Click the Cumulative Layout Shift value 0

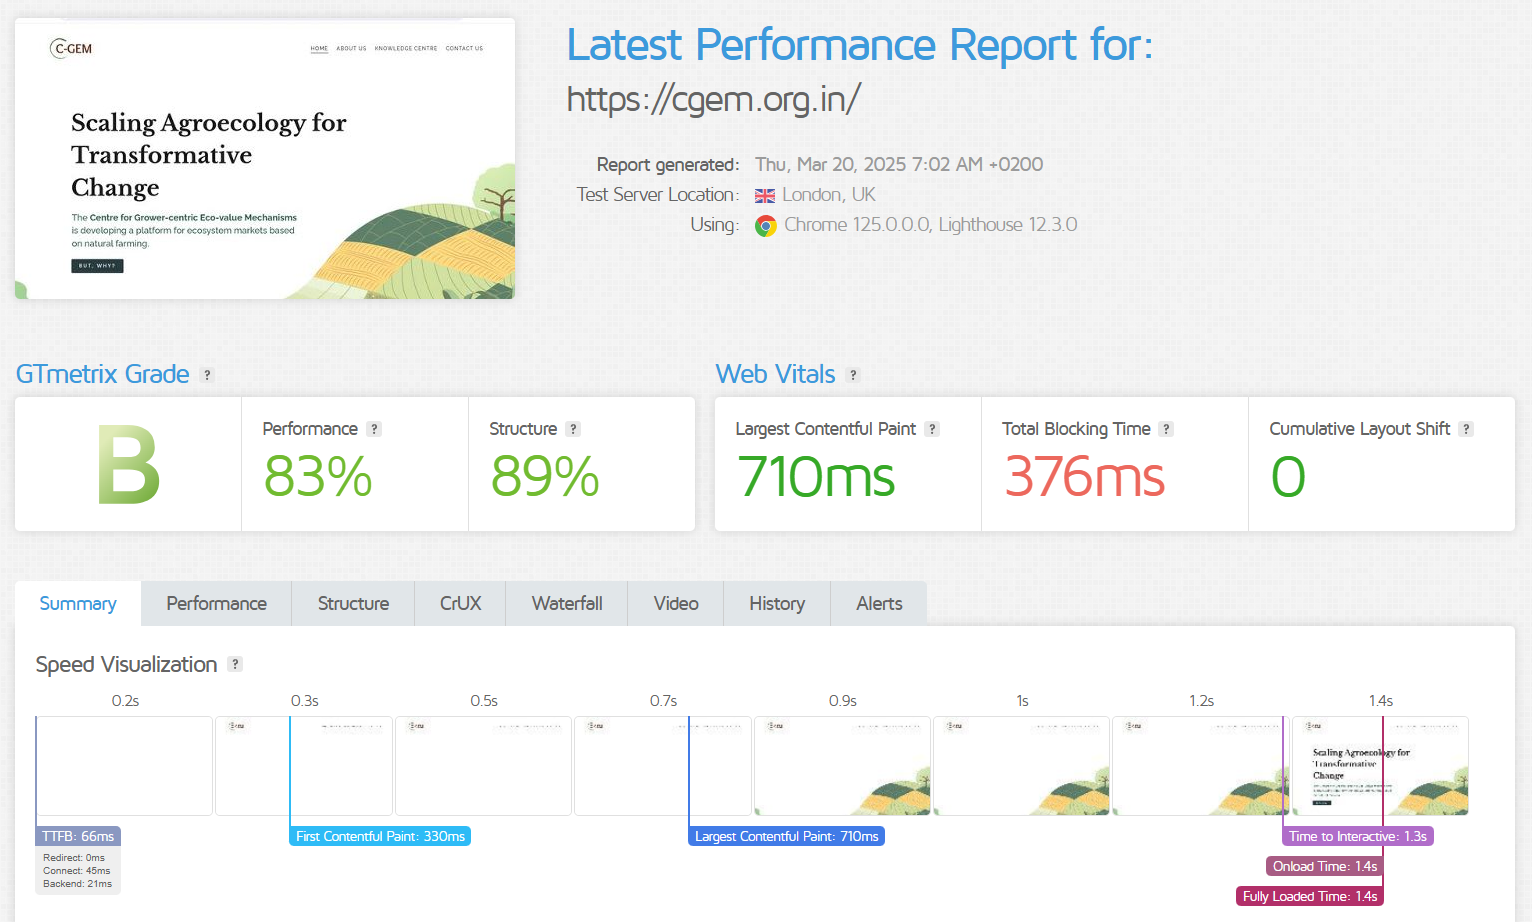tap(1288, 476)
